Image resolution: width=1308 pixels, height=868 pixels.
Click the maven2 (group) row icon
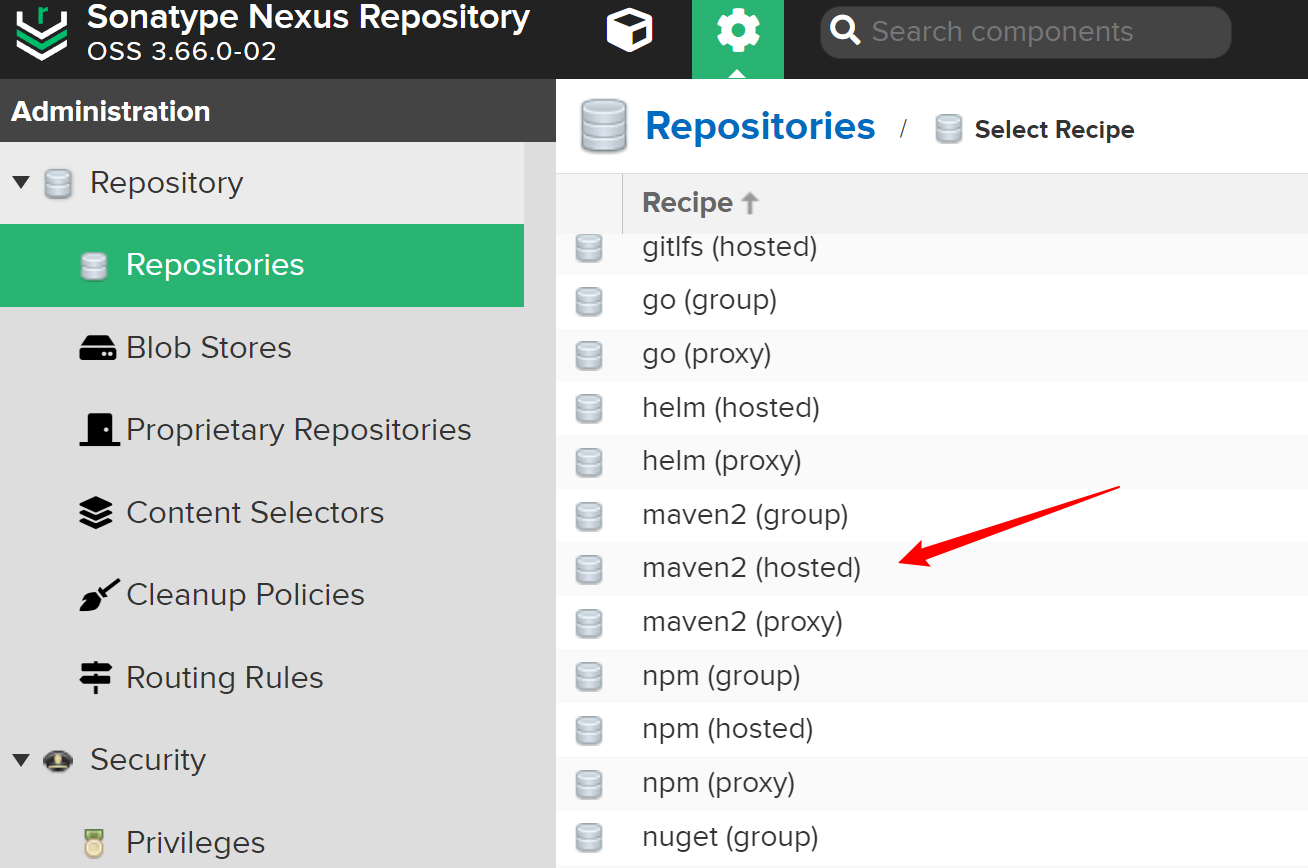(590, 516)
